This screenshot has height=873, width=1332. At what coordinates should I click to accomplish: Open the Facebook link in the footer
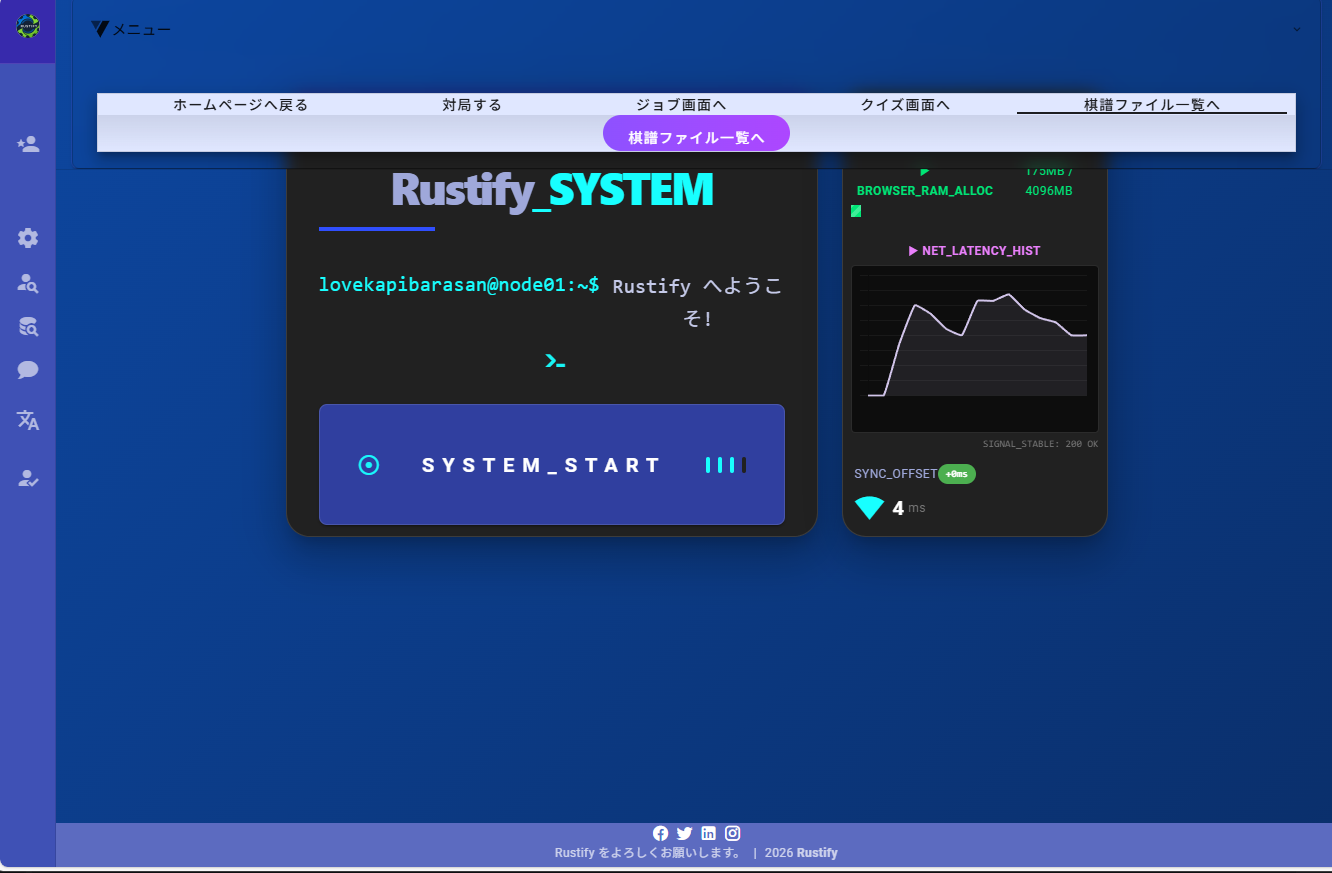(x=660, y=833)
